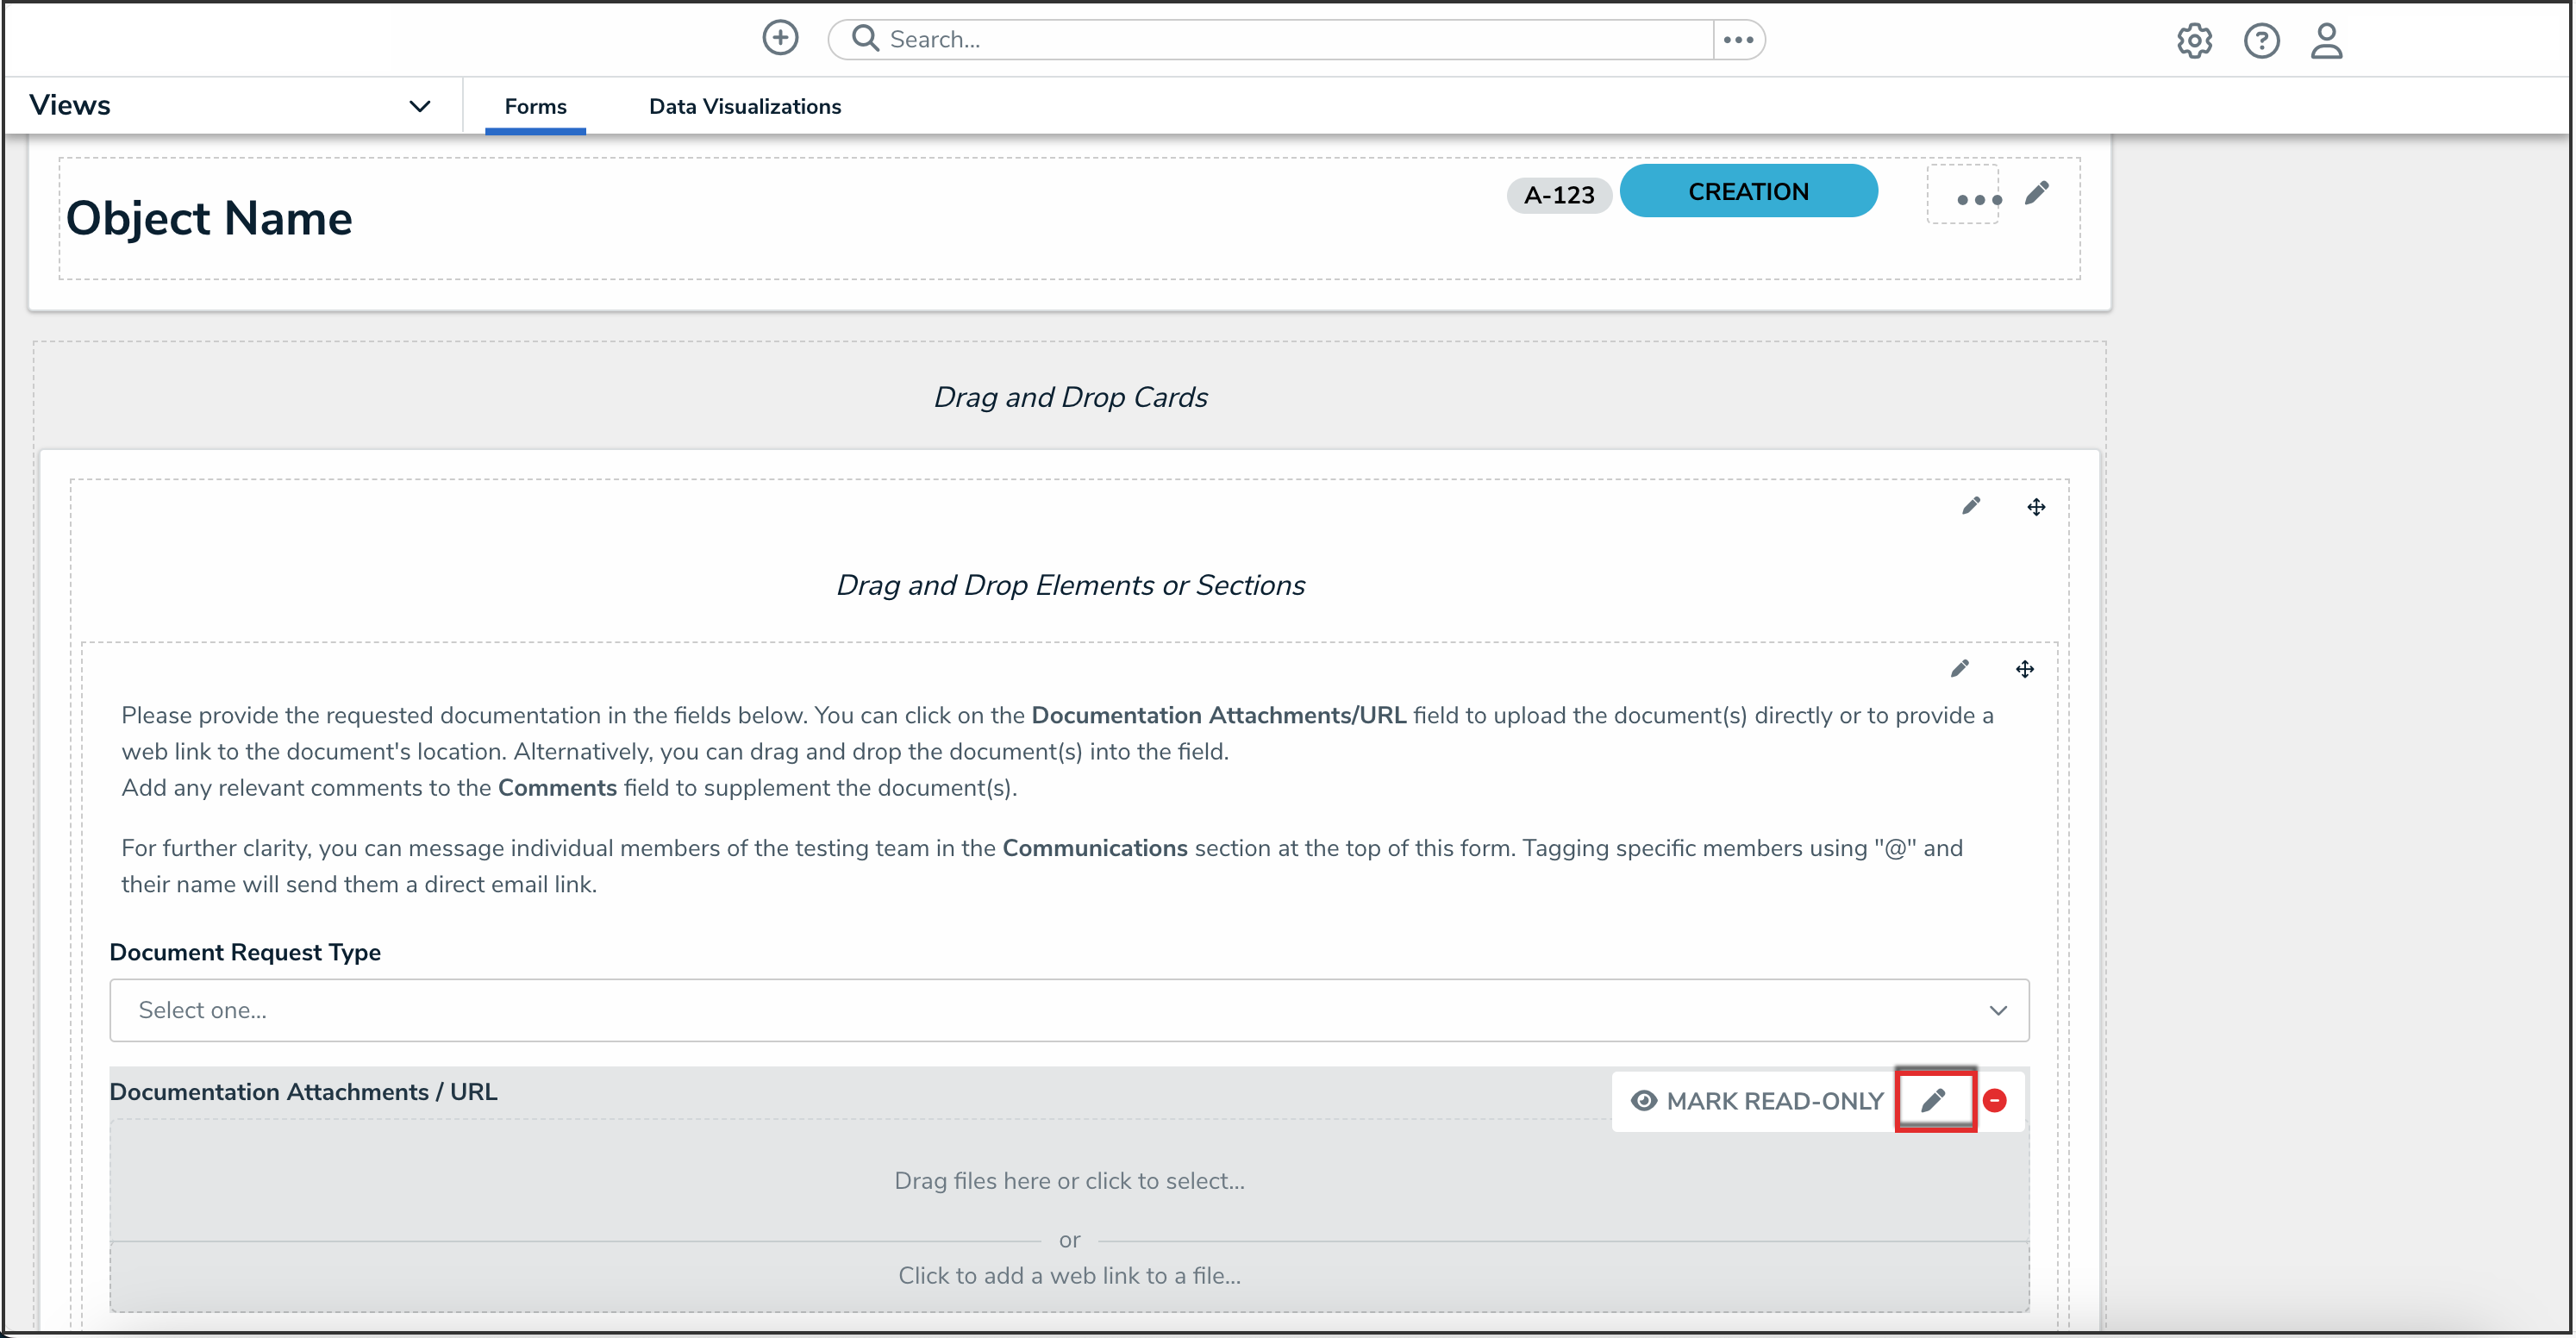
Task: Open the search bar more-options ellipsis
Action: [1738, 40]
